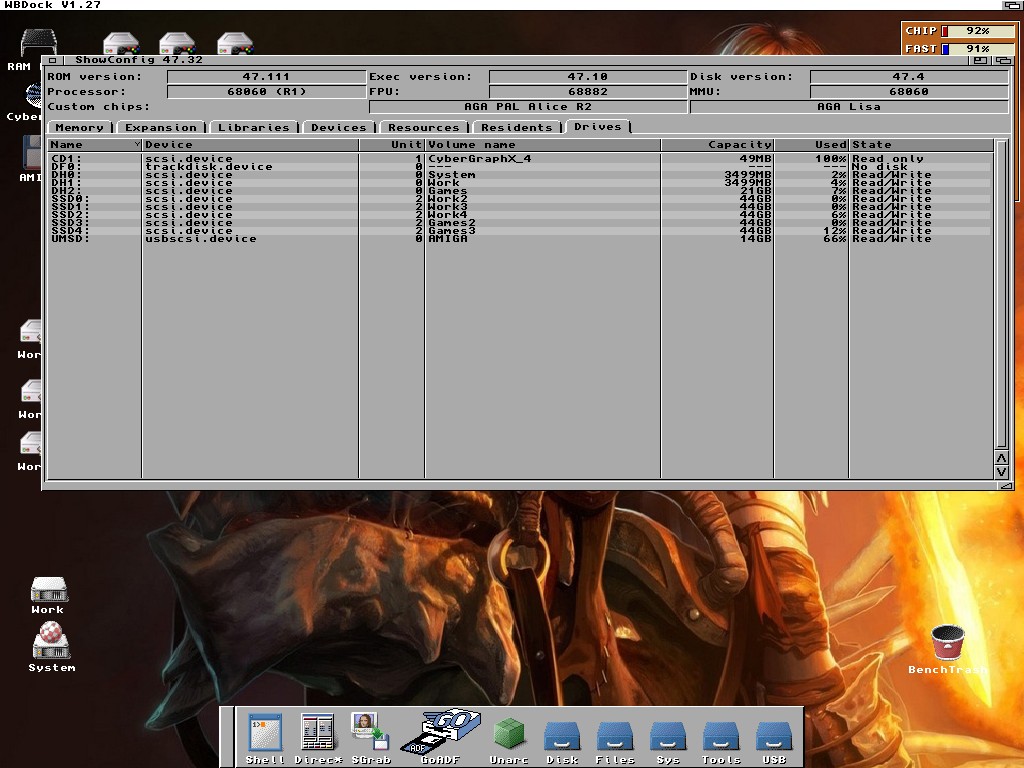Sort the list by the Name column header

click(95, 144)
